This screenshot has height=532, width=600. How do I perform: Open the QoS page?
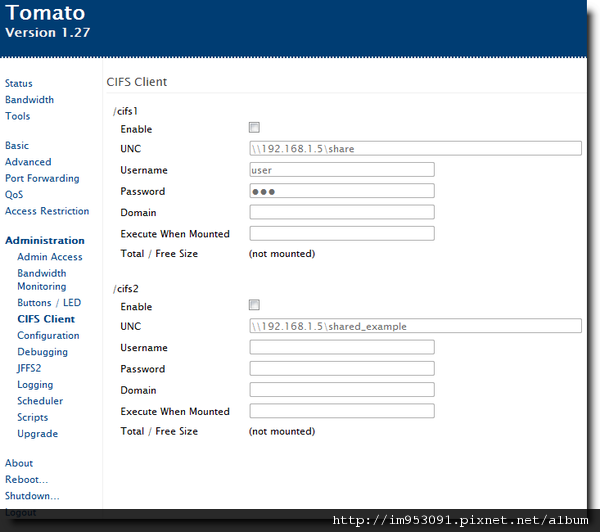[x=14, y=195]
